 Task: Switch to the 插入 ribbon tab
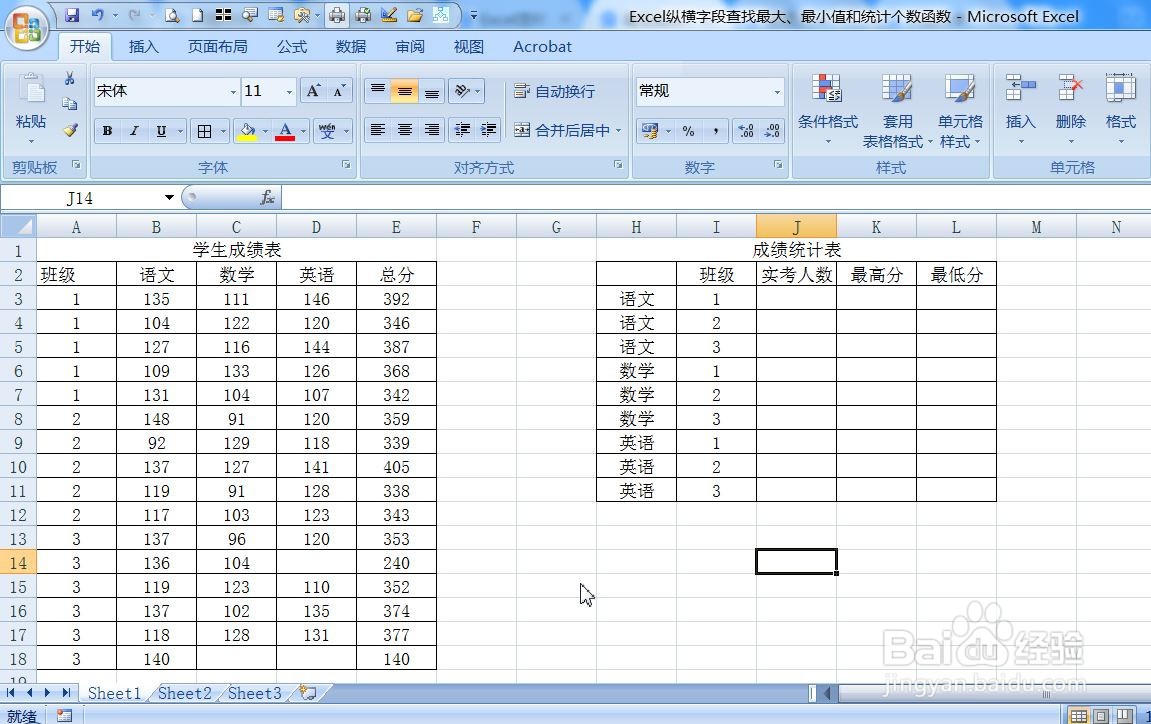pyautogui.click(x=143, y=46)
